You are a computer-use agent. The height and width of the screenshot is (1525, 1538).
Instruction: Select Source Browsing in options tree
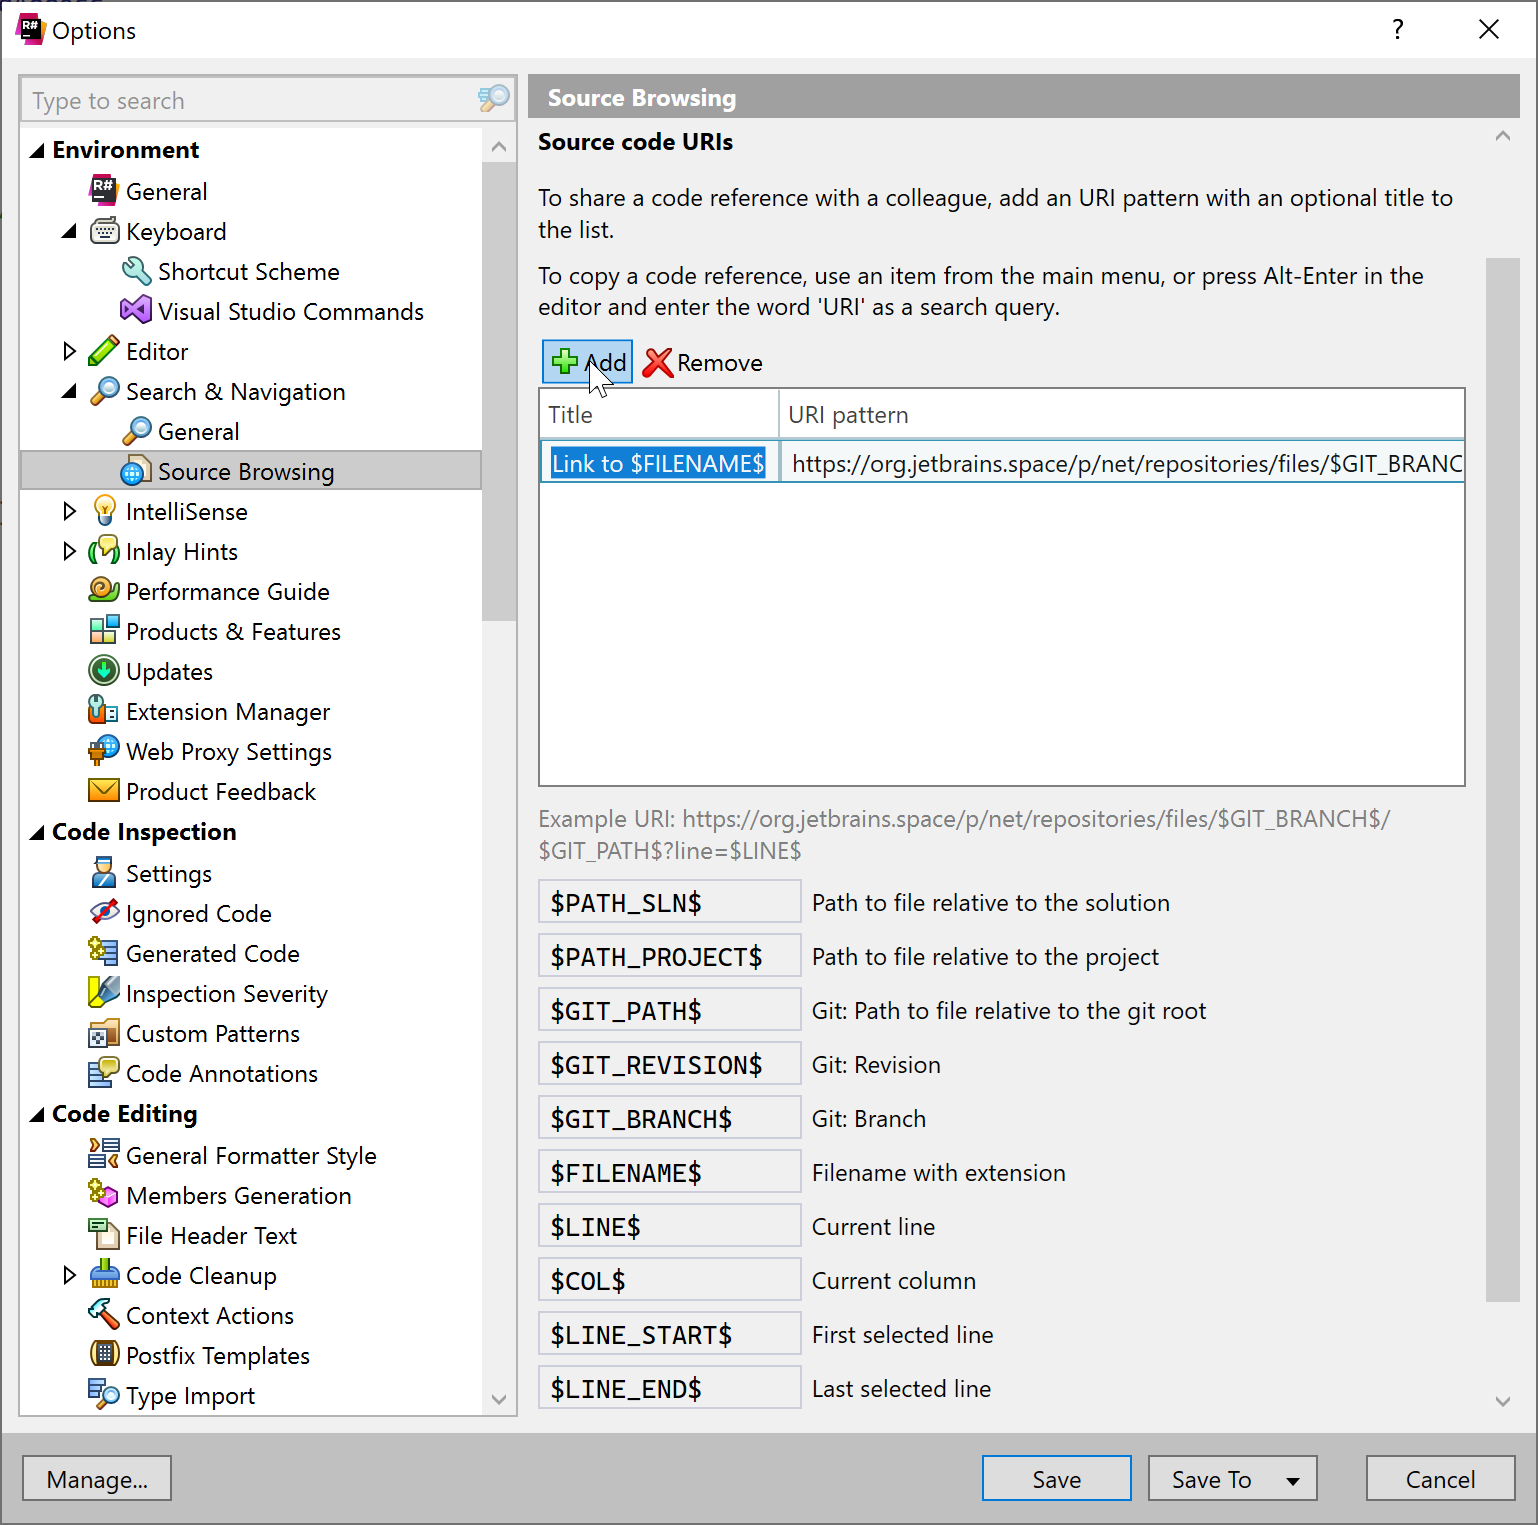245,472
